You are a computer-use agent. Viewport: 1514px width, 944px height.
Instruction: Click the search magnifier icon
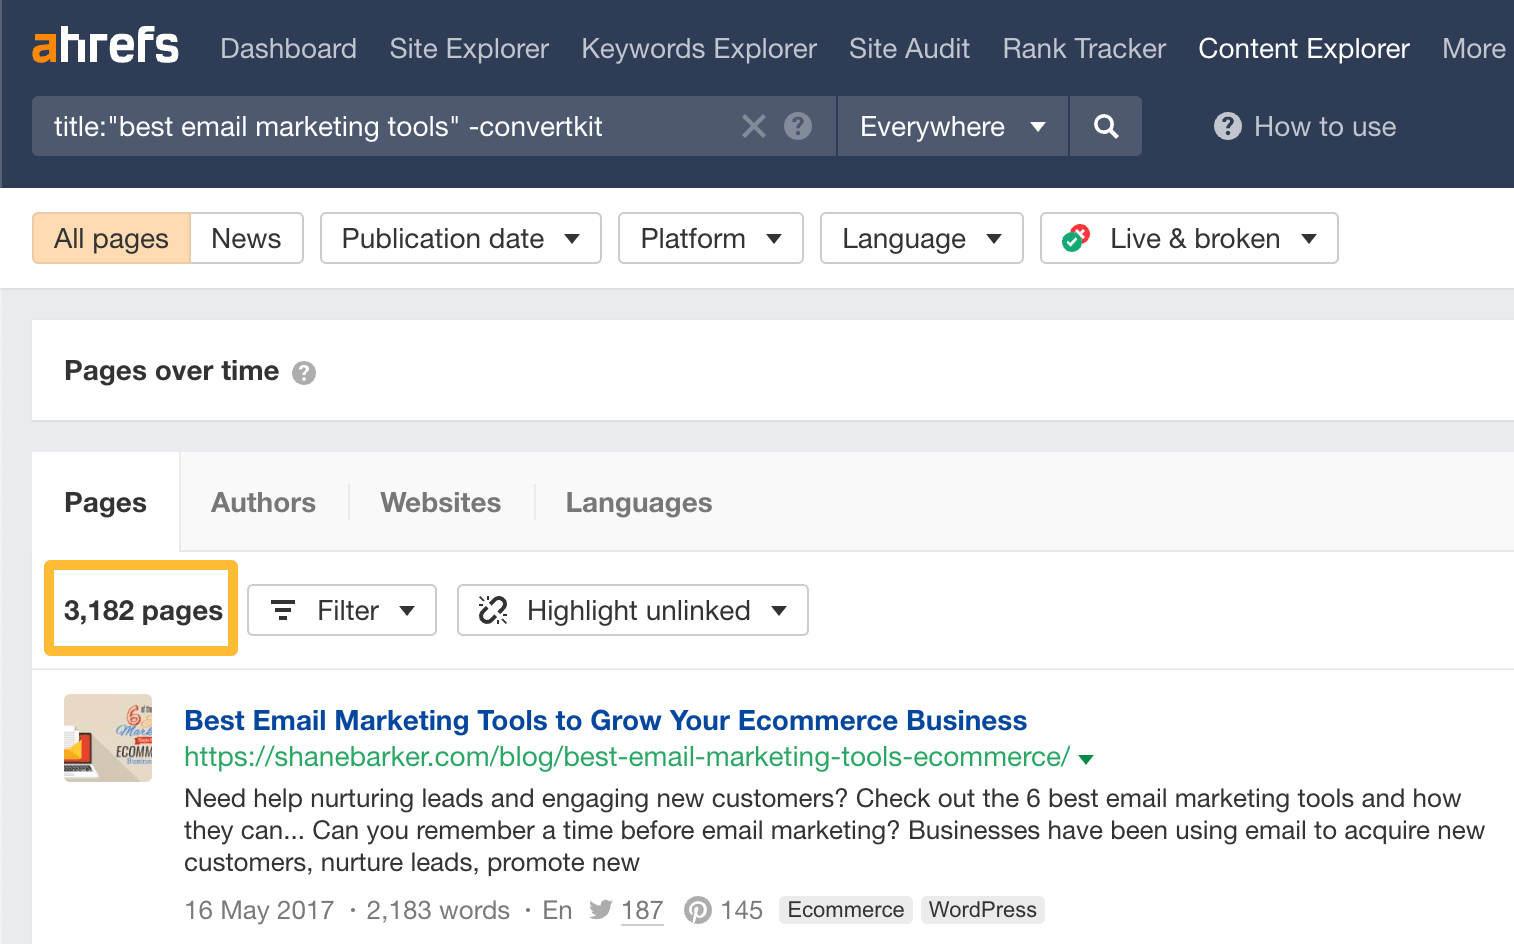click(x=1105, y=126)
